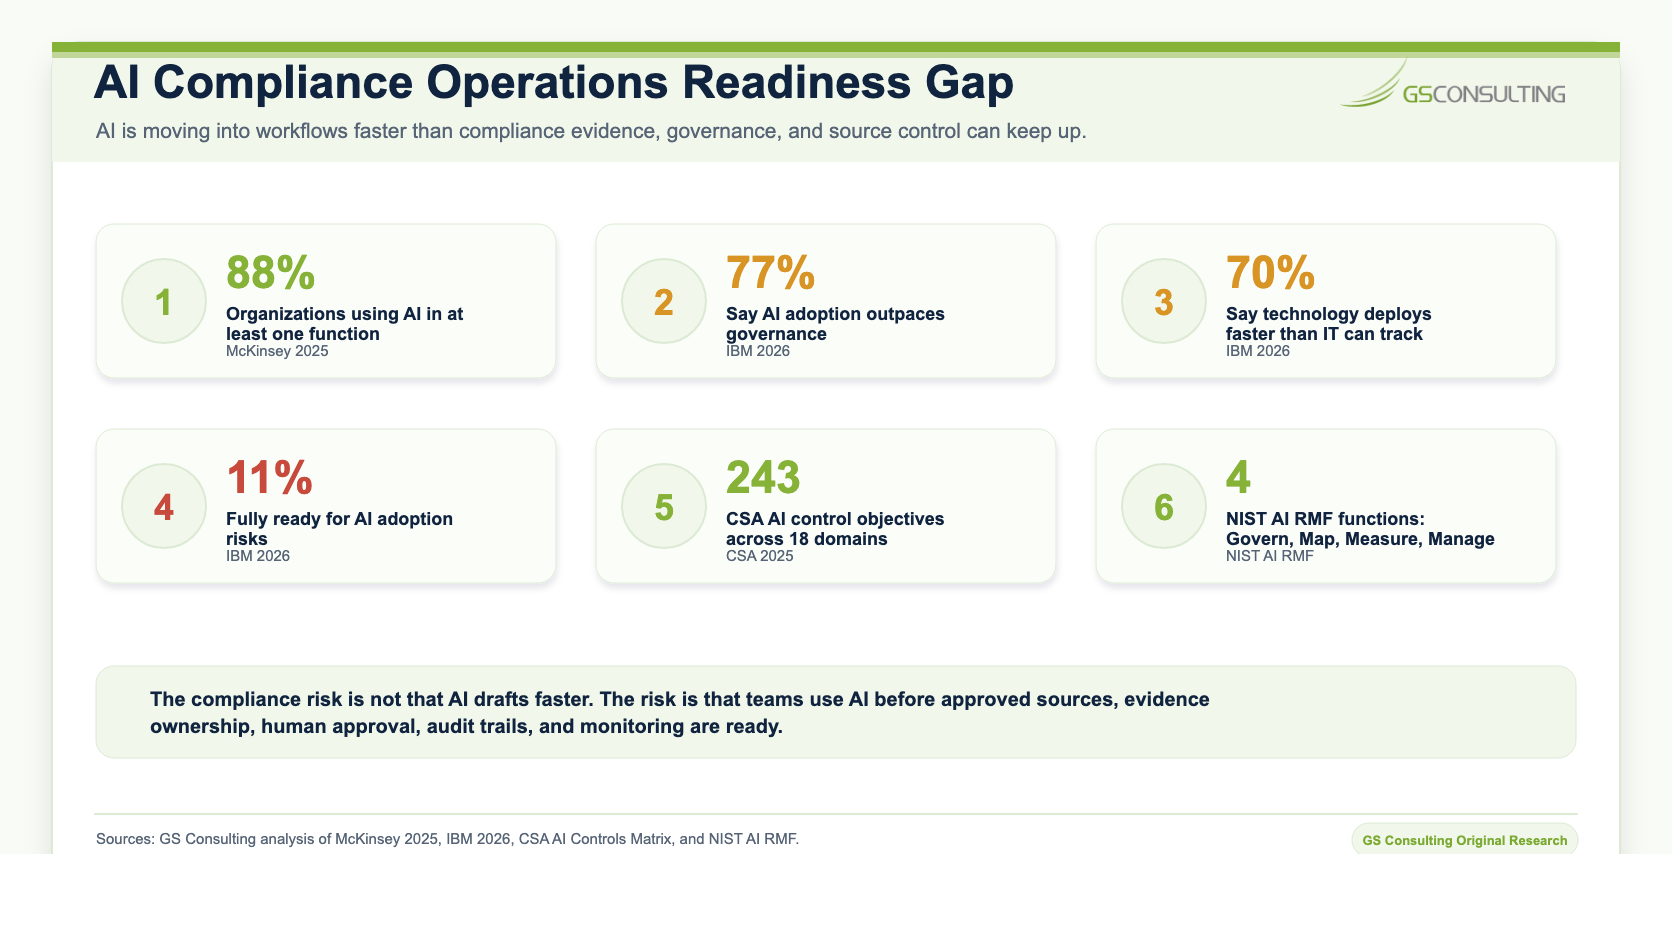Click IBM 2026 caption under 11% card
This screenshot has height=941, width=1672.
[x=258, y=556]
